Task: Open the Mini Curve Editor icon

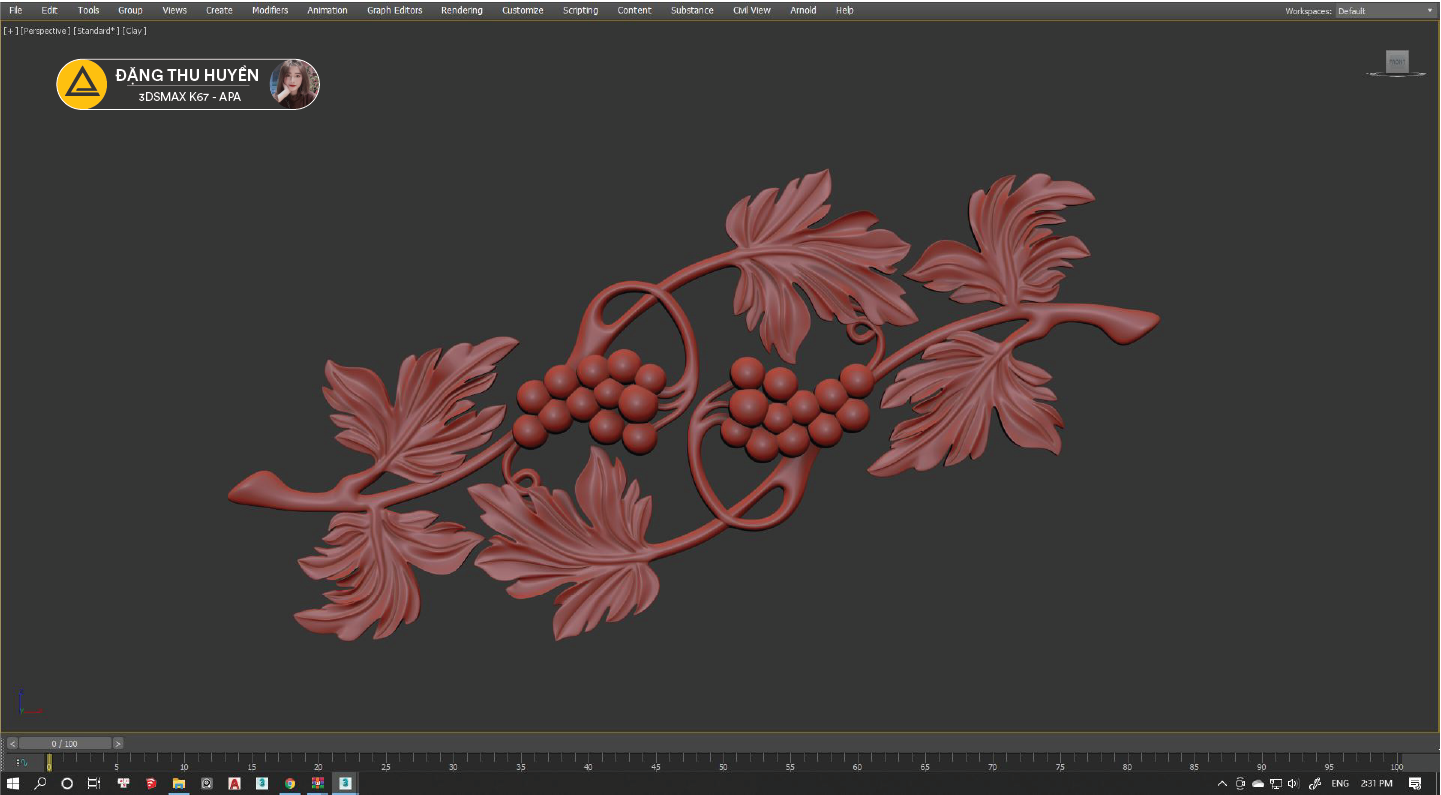Action: [21, 763]
